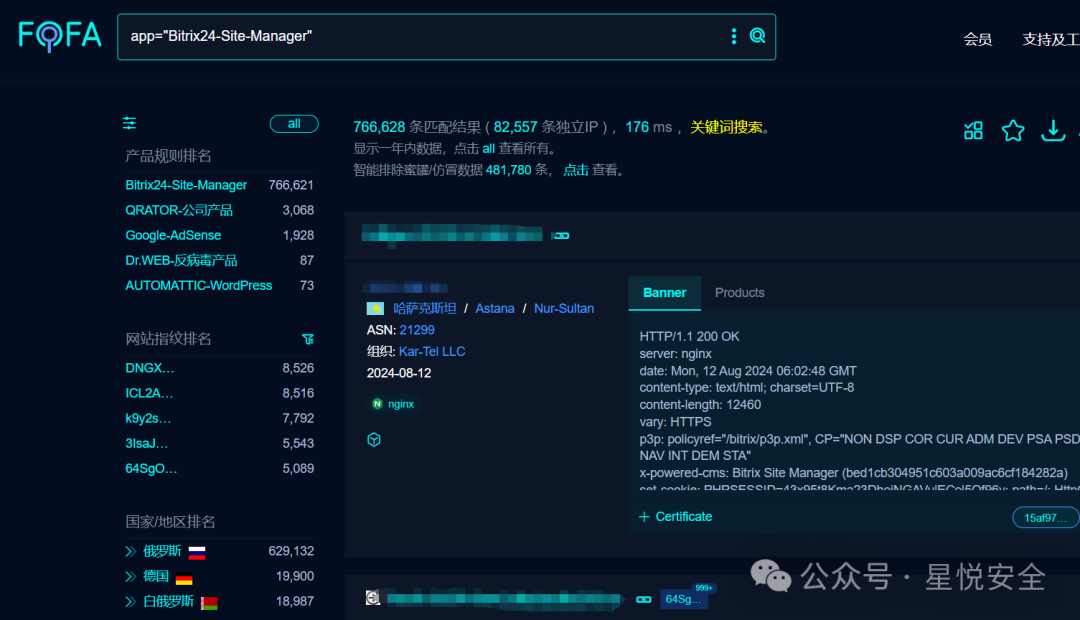The width and height of the screenshot is (1080, 620).
Task: Open the filter settings sliders icon
Action: (129, 123)
